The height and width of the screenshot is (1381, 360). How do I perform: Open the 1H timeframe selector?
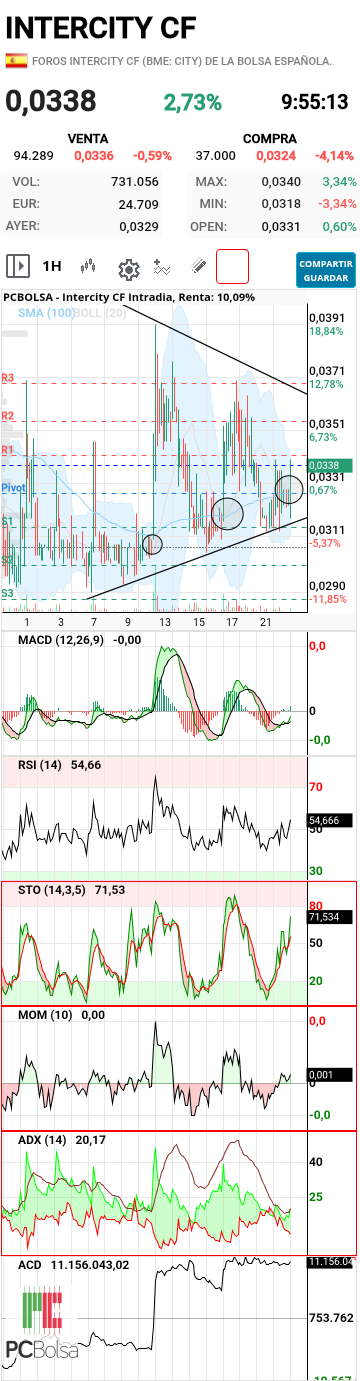point(52,266)
